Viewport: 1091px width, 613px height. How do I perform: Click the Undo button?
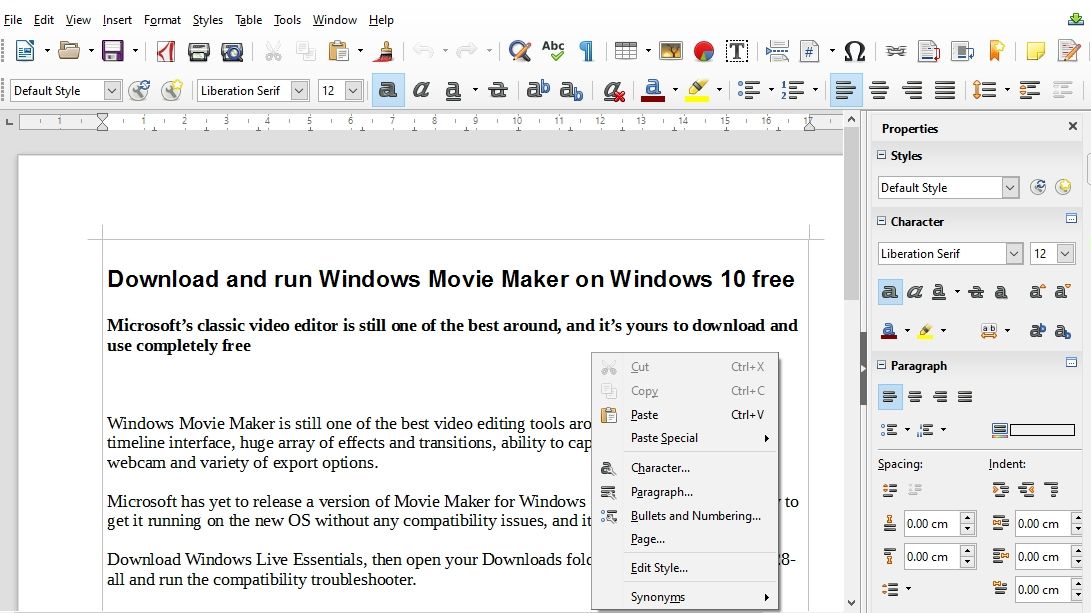pyautogui.click(x=425, y=49)
